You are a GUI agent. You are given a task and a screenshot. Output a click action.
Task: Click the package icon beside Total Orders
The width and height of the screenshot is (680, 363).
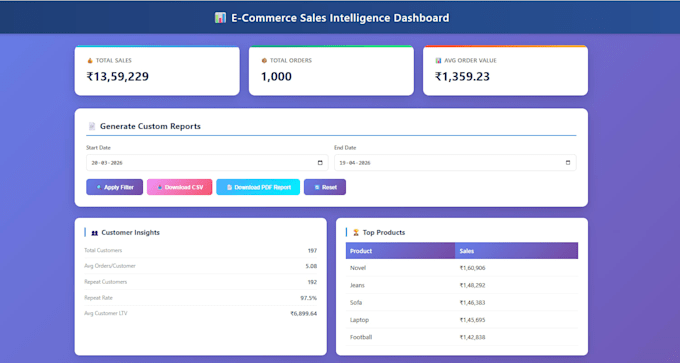(264, 61)
